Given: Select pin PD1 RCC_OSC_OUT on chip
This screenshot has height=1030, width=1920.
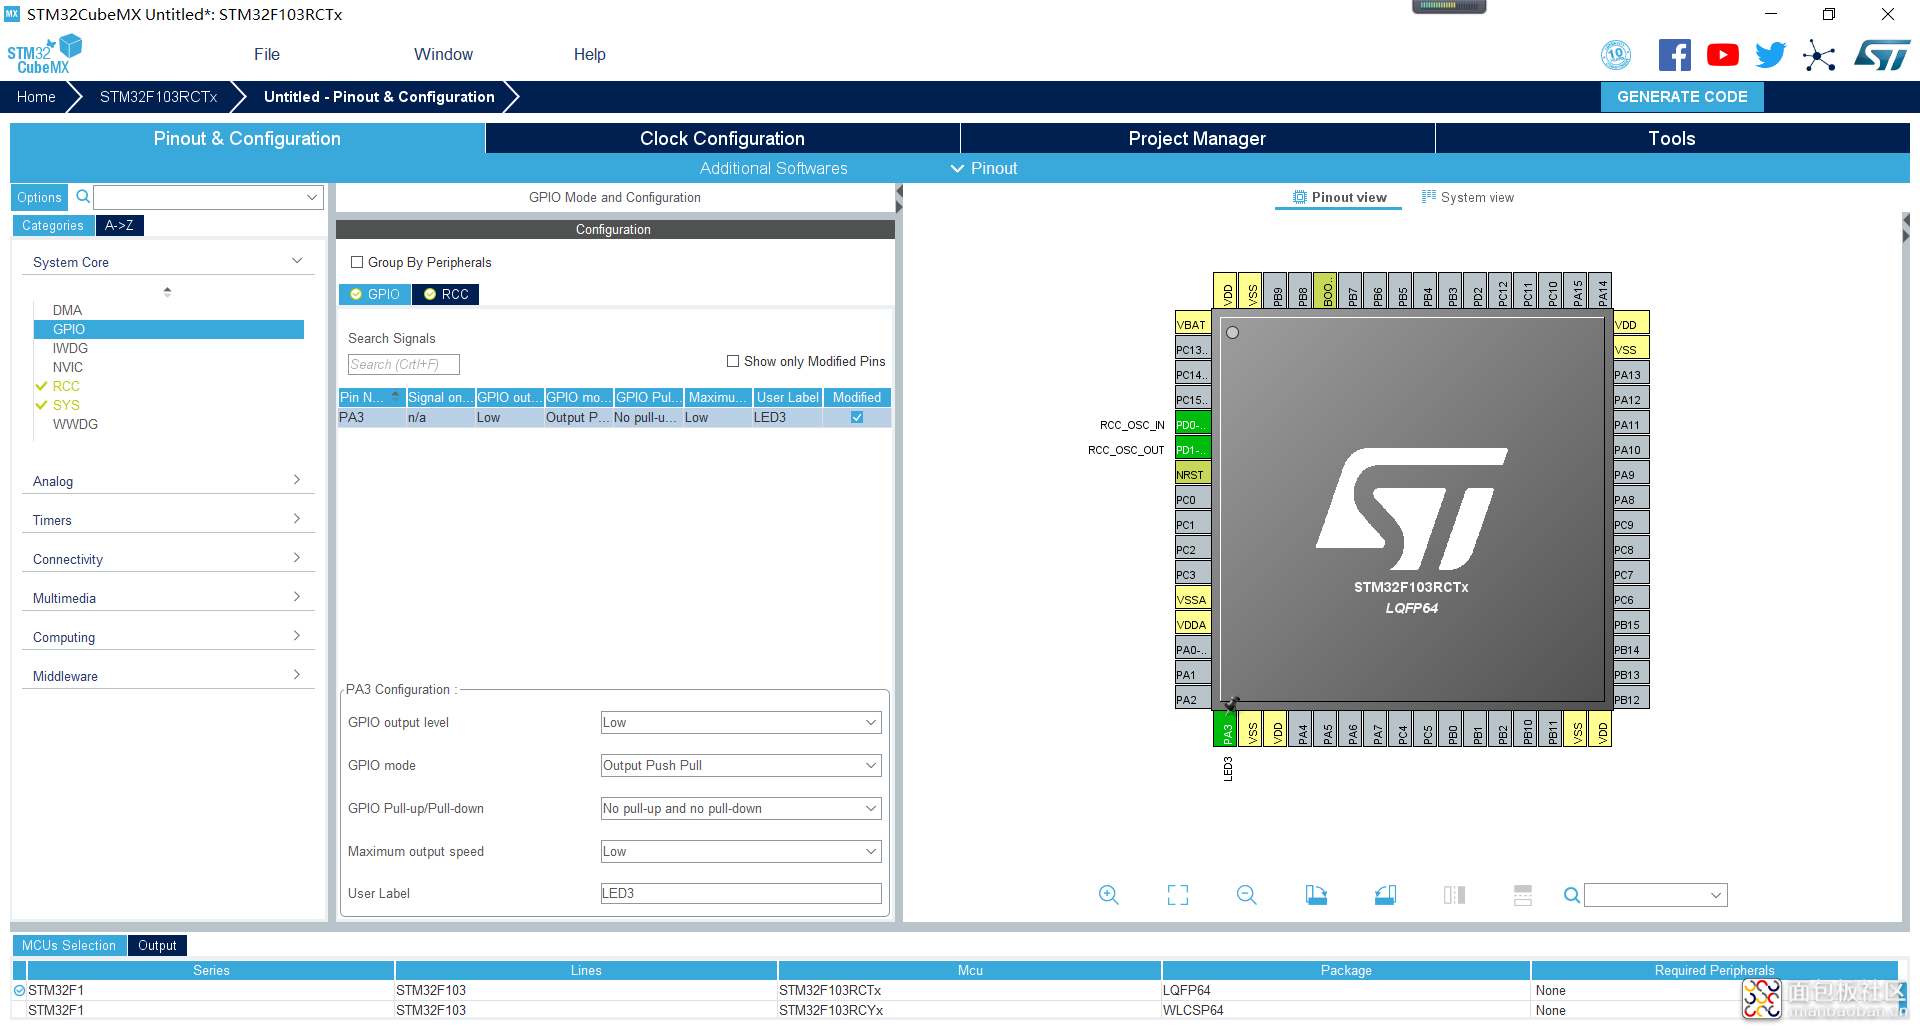Looking at the screenshot, I should (1192, 449).
